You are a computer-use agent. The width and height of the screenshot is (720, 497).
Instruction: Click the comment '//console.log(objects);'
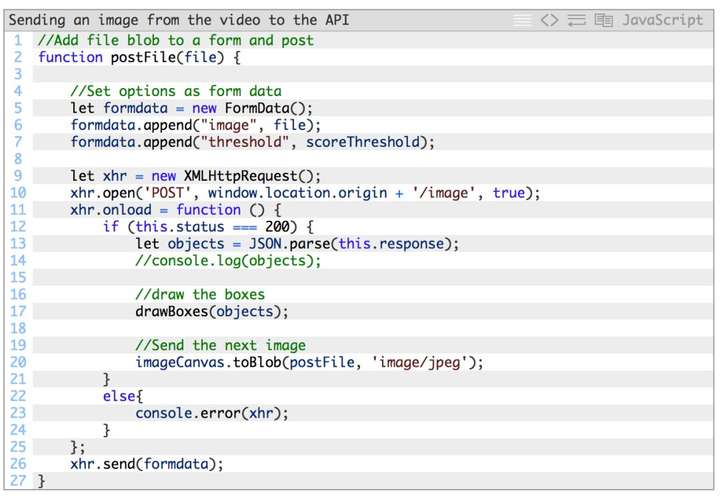(x=228, y=260)
